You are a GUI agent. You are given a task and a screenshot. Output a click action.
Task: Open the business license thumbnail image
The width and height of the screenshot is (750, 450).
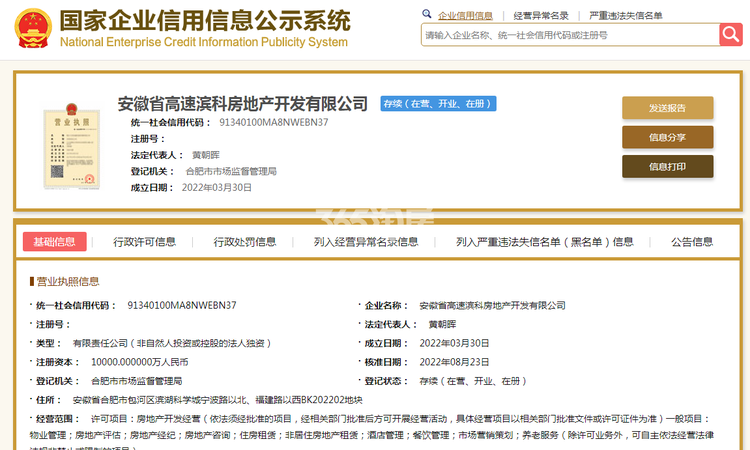[72, 146]
